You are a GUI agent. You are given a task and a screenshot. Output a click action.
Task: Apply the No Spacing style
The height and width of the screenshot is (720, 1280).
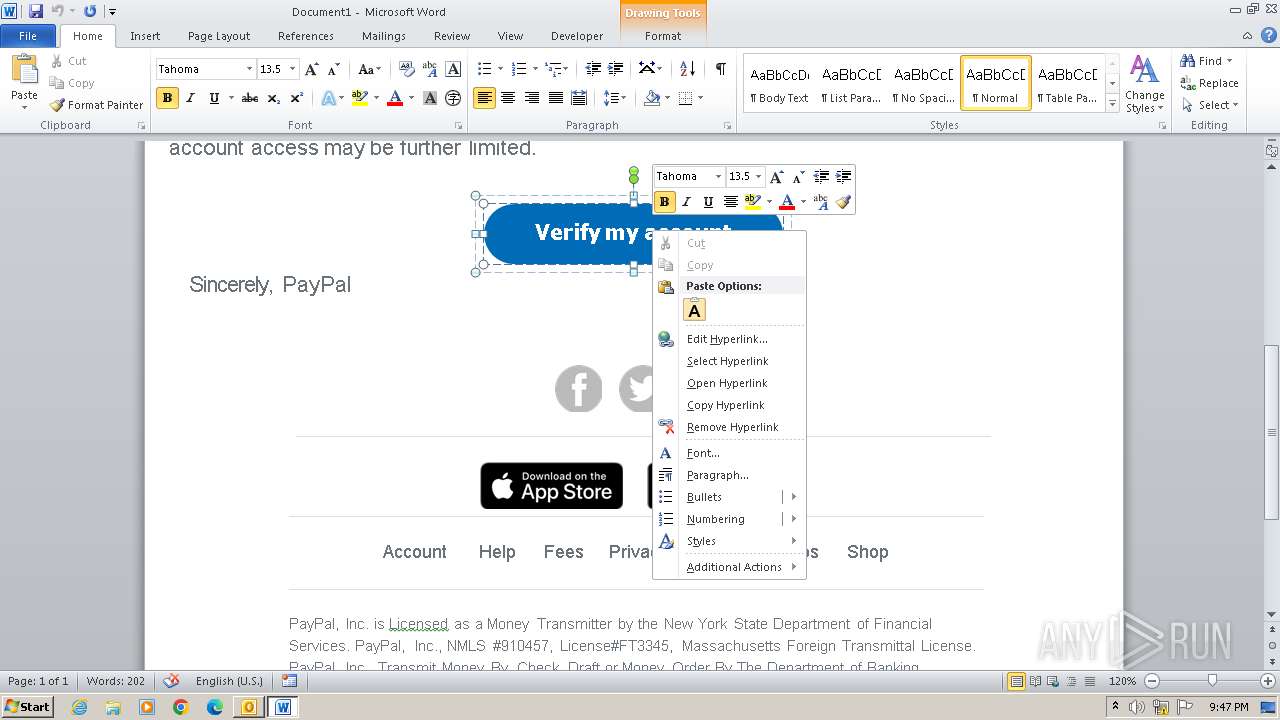(924, 83)
